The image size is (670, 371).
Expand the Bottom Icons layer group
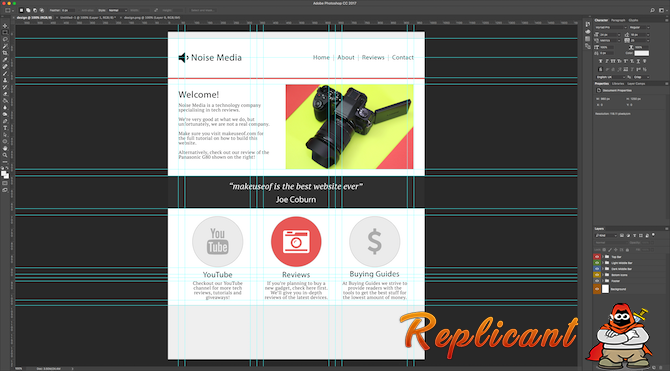[x=603, y=275]
